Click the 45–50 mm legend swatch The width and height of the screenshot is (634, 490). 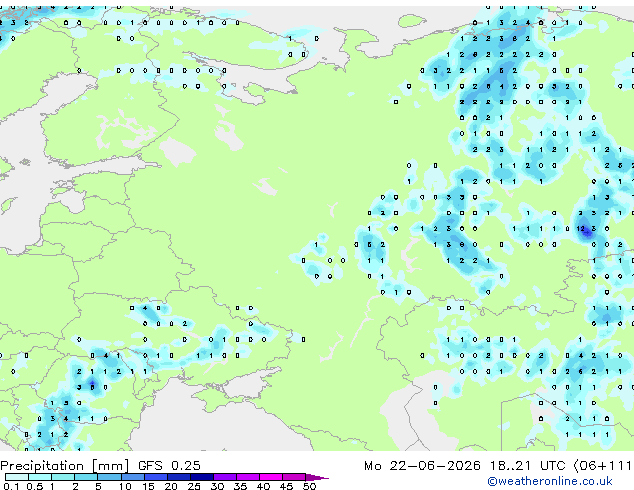(x=294, y=477)
